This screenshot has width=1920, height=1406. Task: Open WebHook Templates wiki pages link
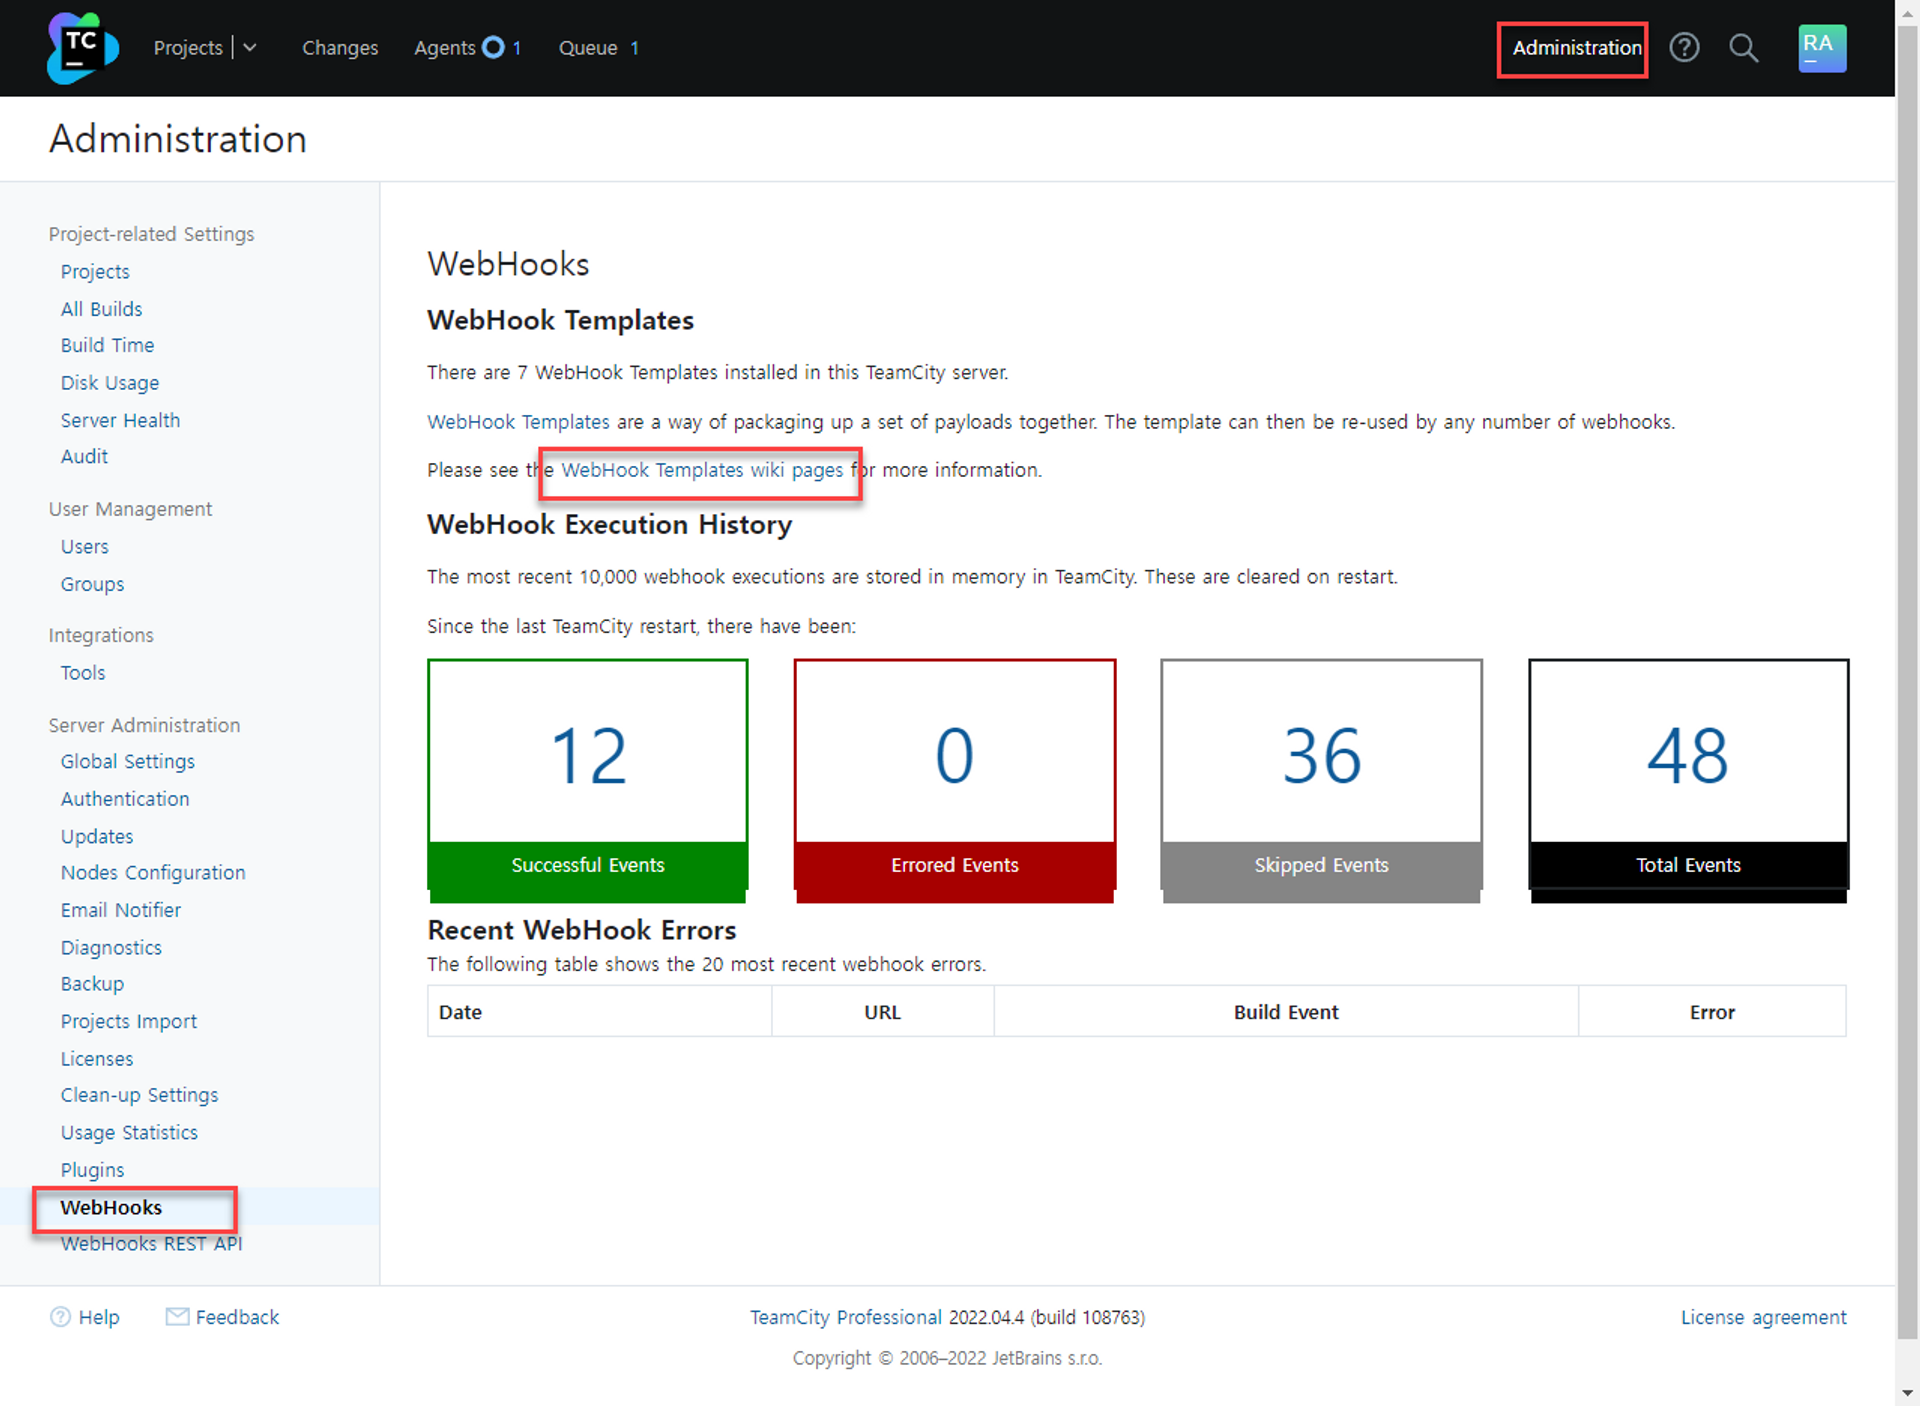tap(702, 470)
